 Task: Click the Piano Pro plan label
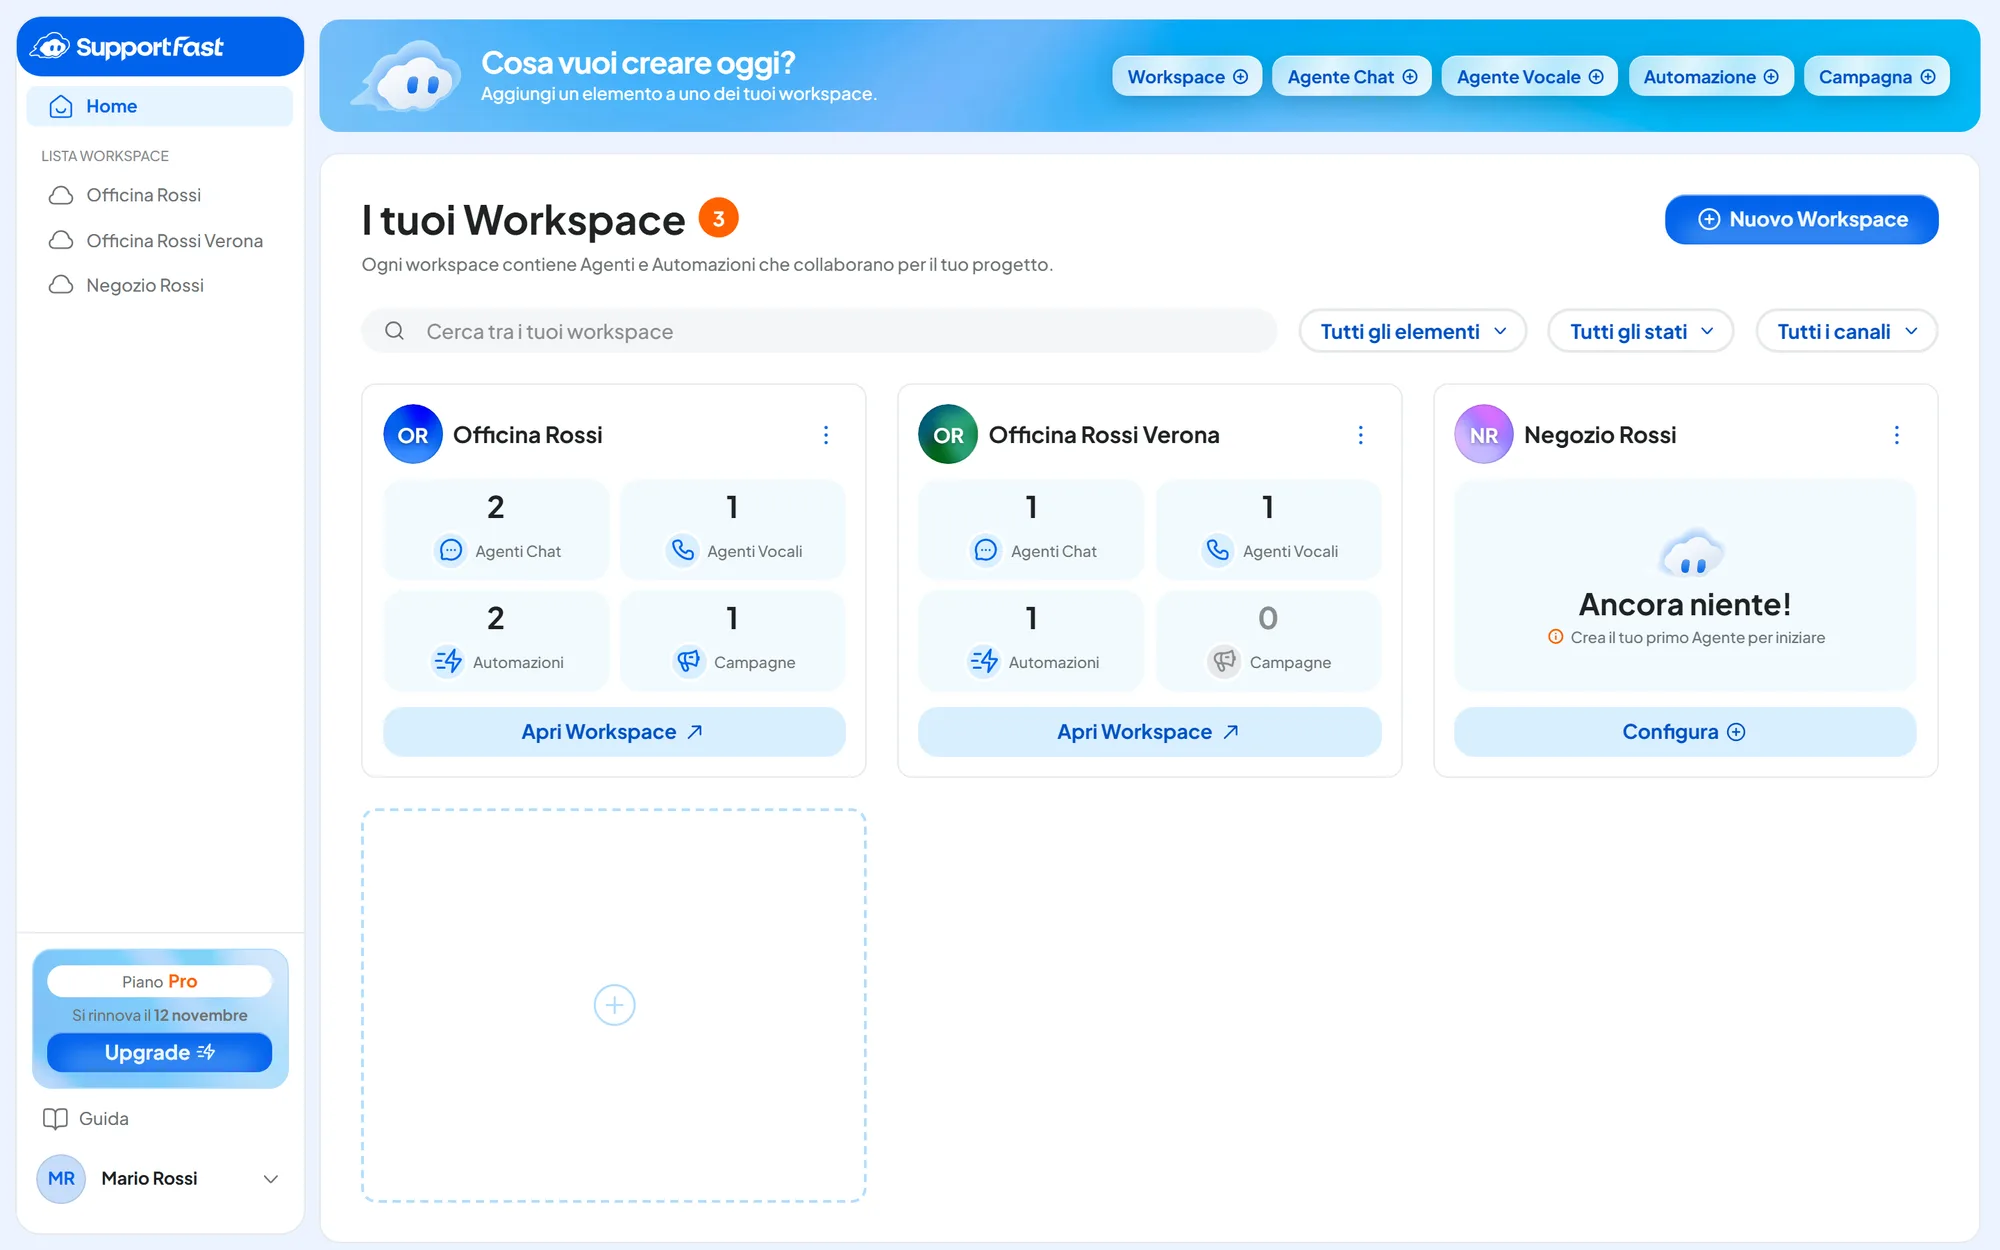[x=160, y=982]
